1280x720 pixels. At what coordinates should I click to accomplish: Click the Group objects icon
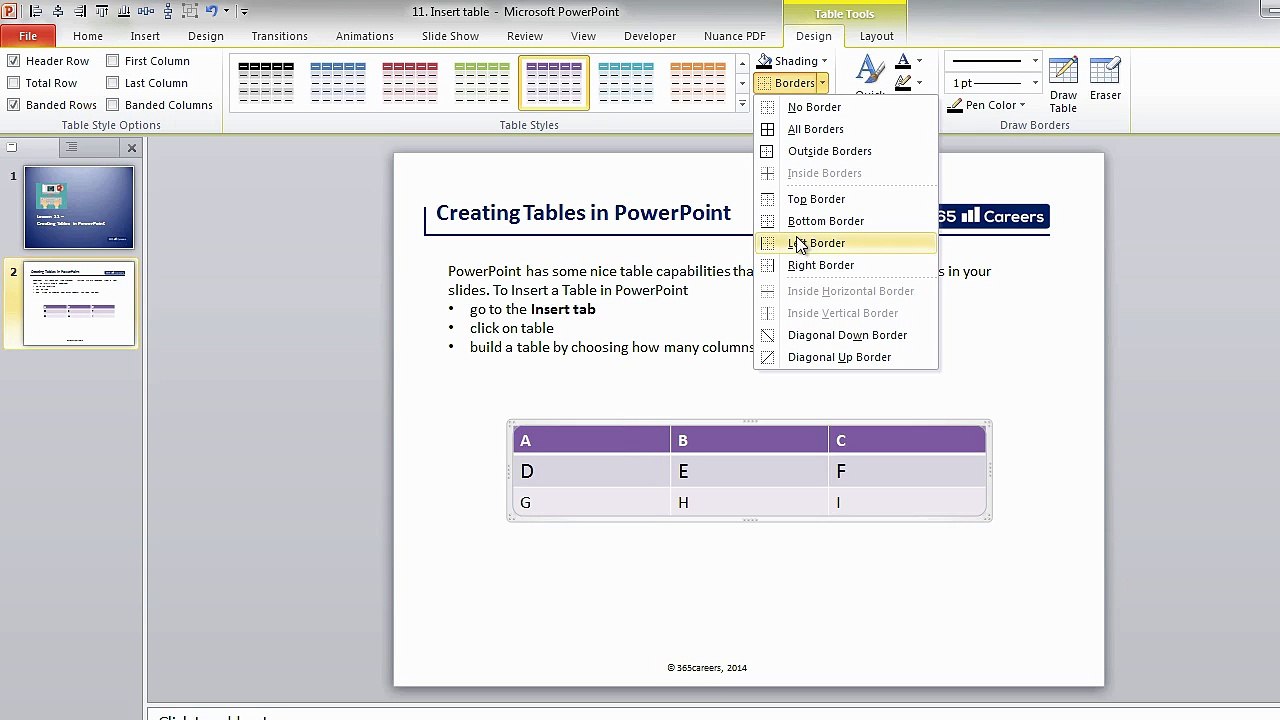(190, 12)
